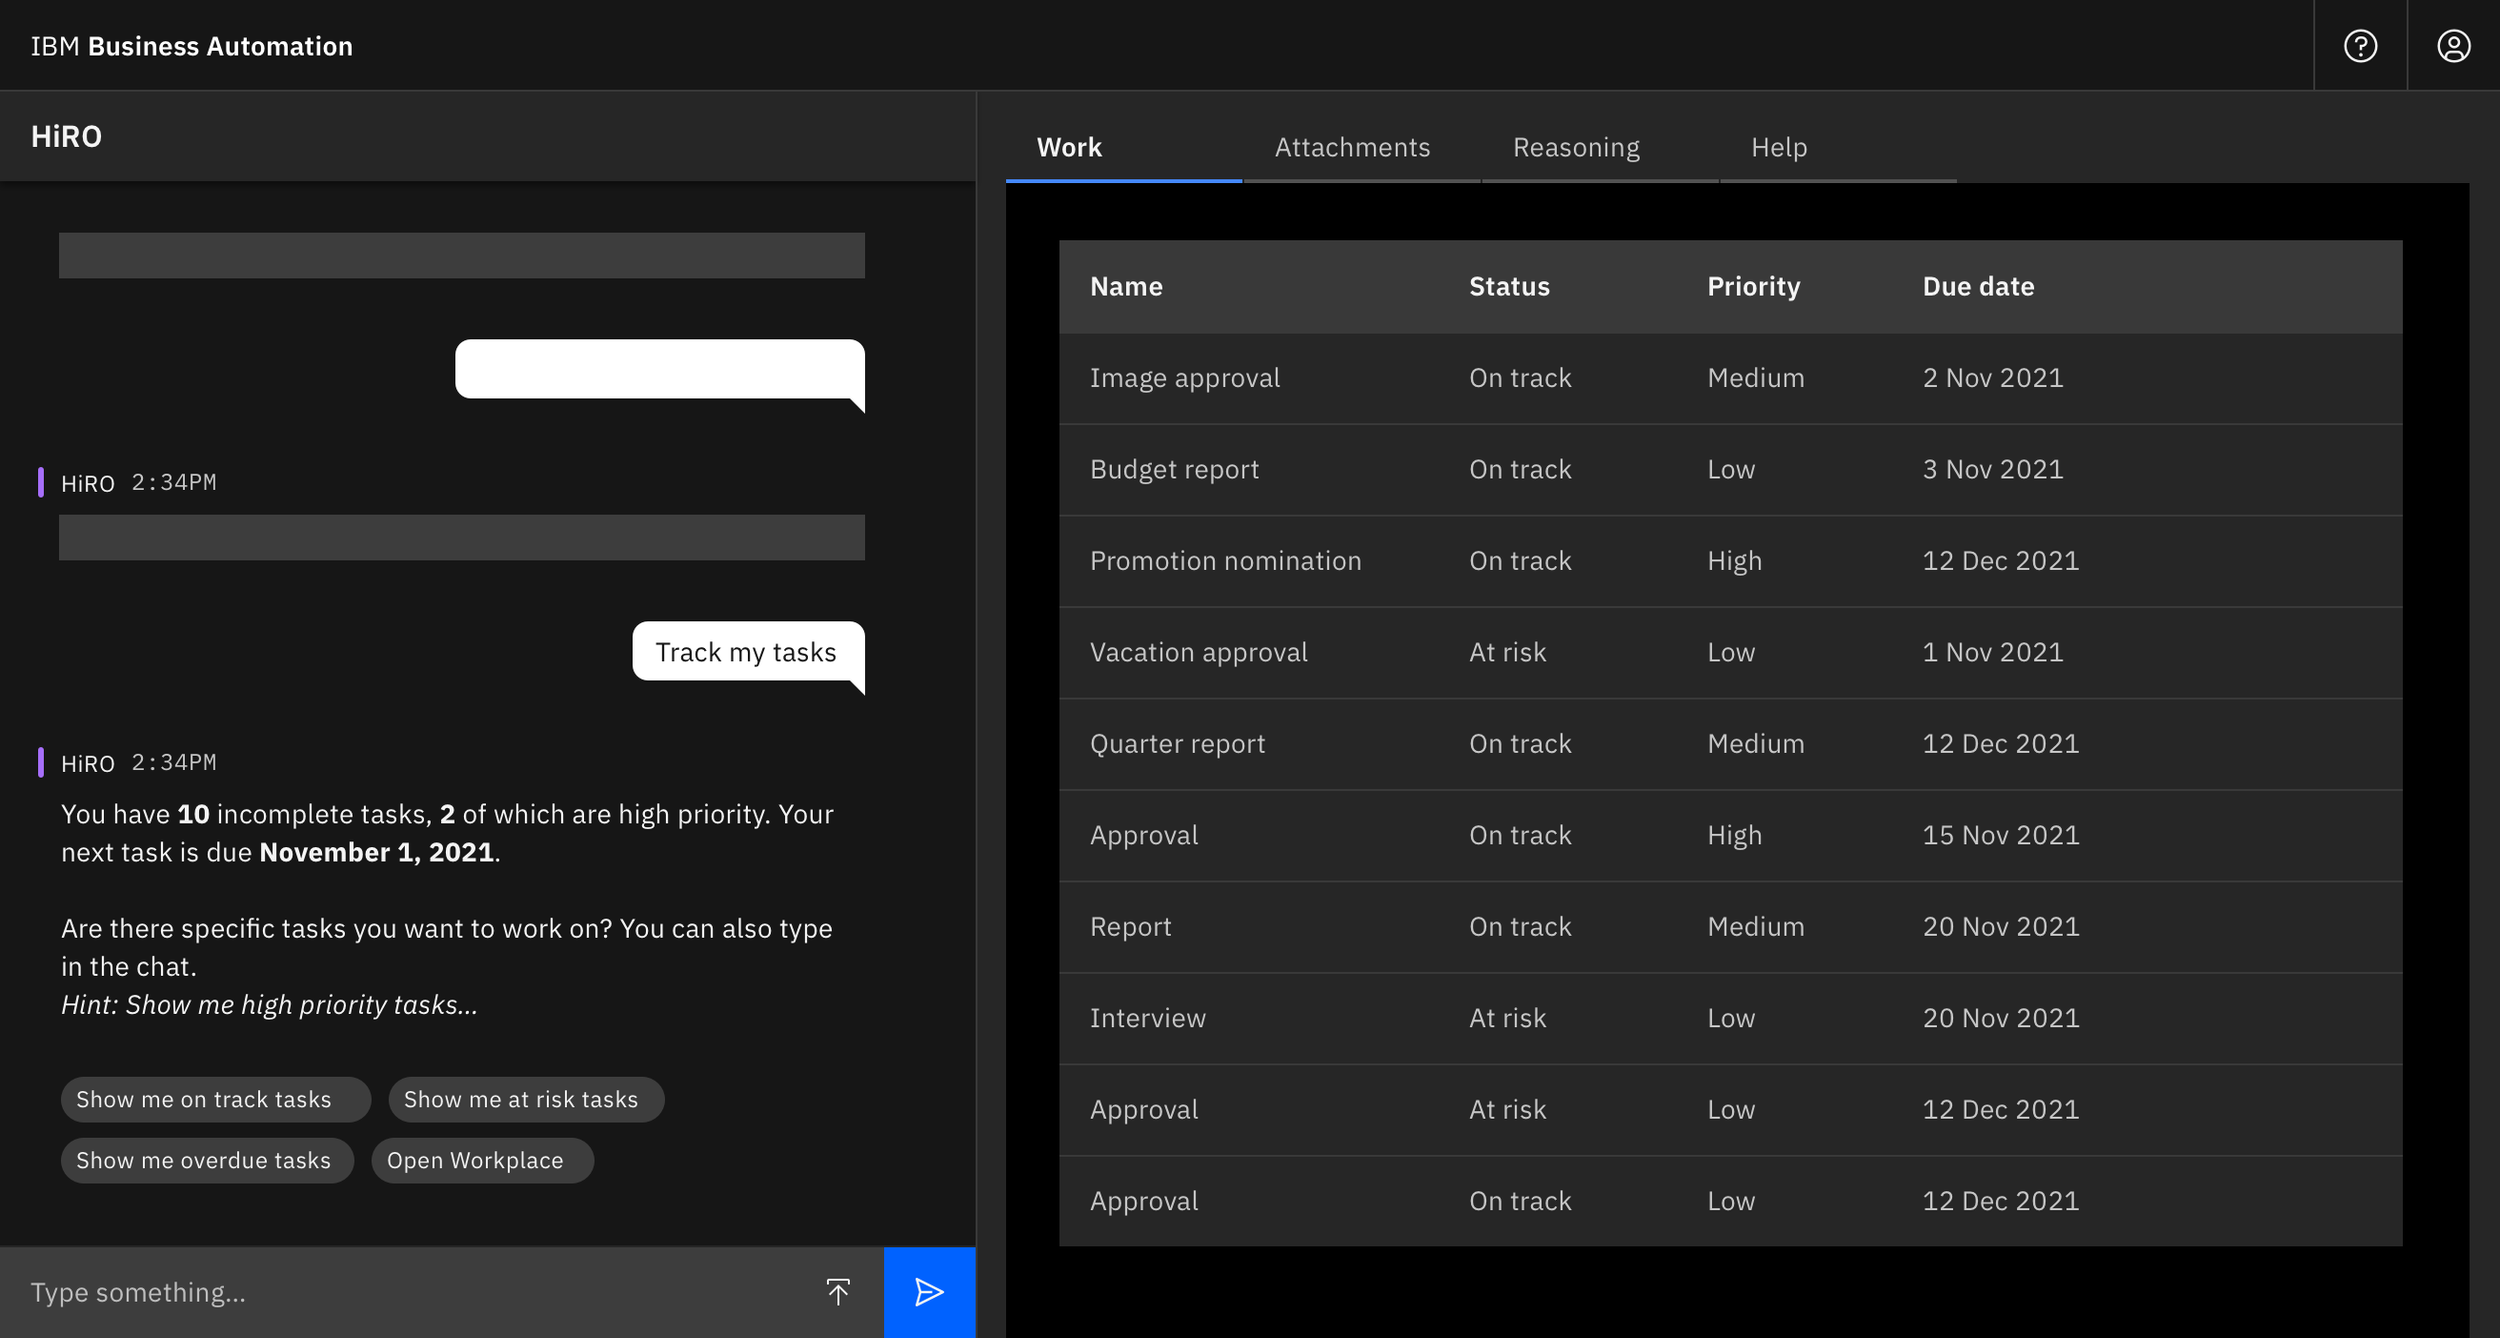Image resolution: width=2500 pixels, height=1338 pixels.
Task: Click the empty white chat bubble
Action: [x=660, y=372]
